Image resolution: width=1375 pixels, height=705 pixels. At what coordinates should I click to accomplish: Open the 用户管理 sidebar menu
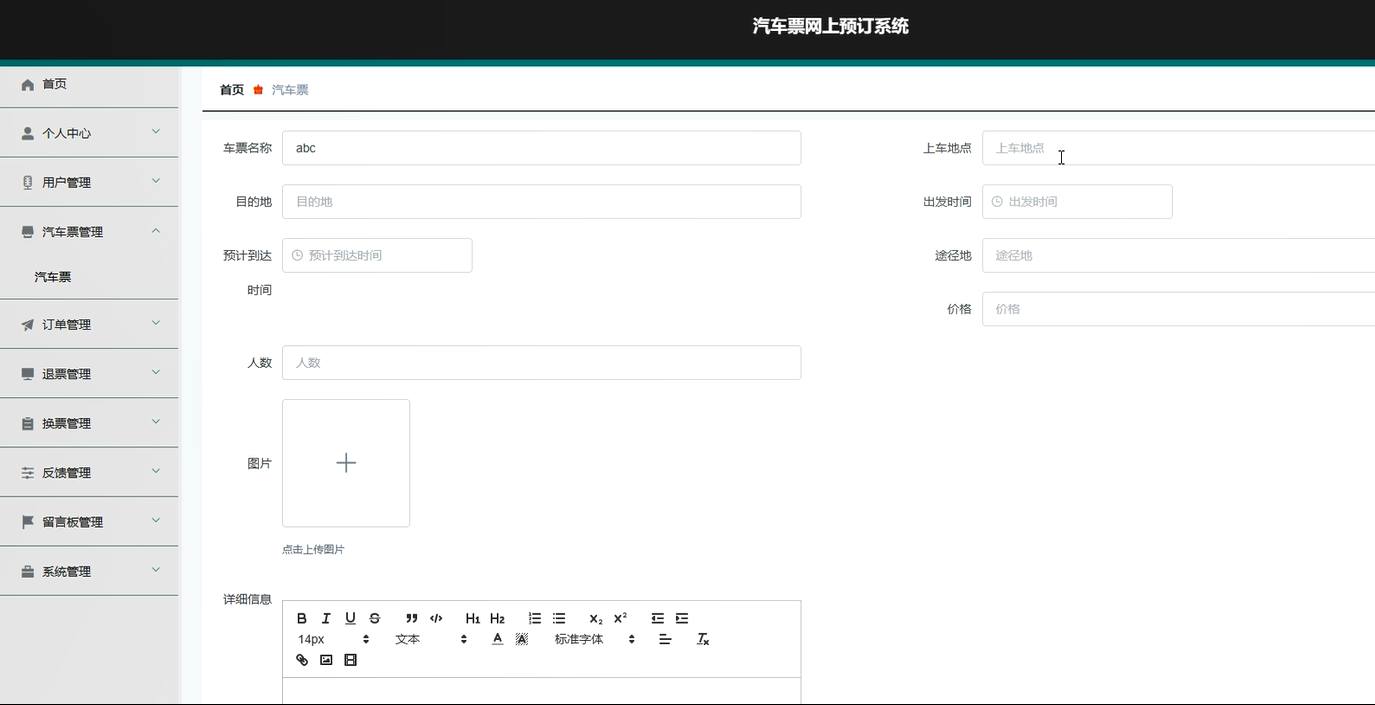coord(89,182)
